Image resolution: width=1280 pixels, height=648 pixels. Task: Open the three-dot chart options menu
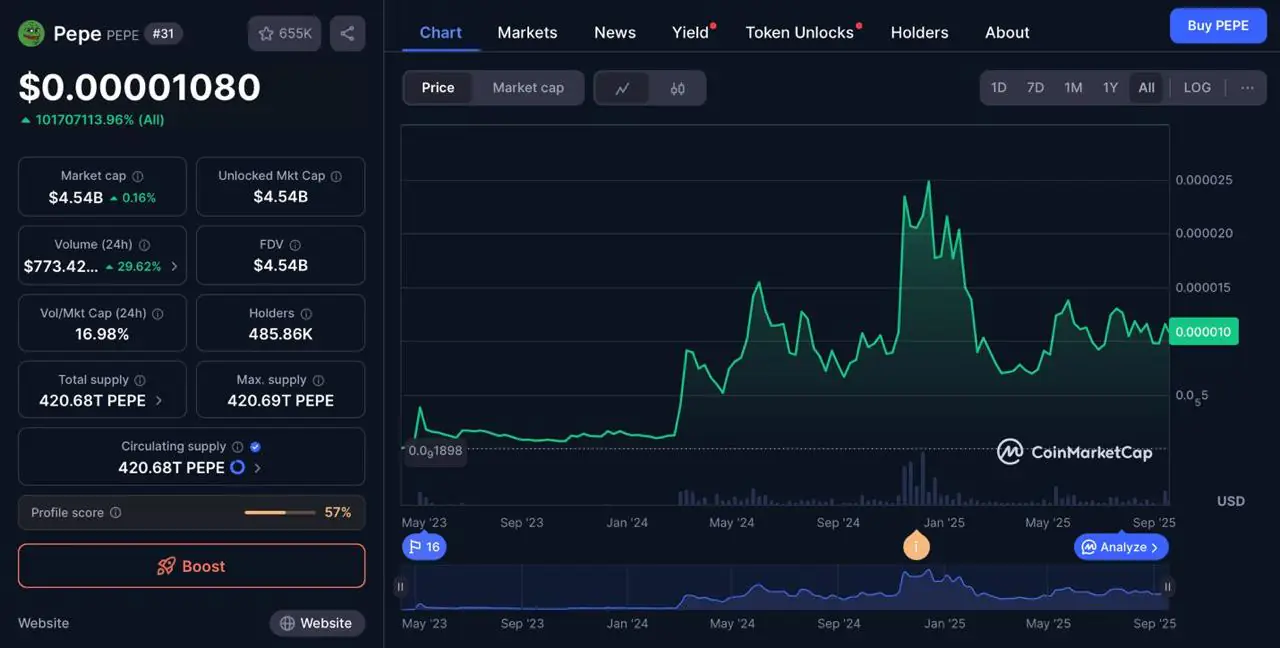[1247, 88]
